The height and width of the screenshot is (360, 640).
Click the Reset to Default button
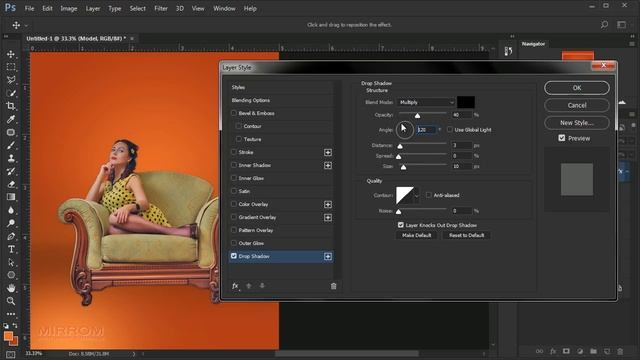467,236
